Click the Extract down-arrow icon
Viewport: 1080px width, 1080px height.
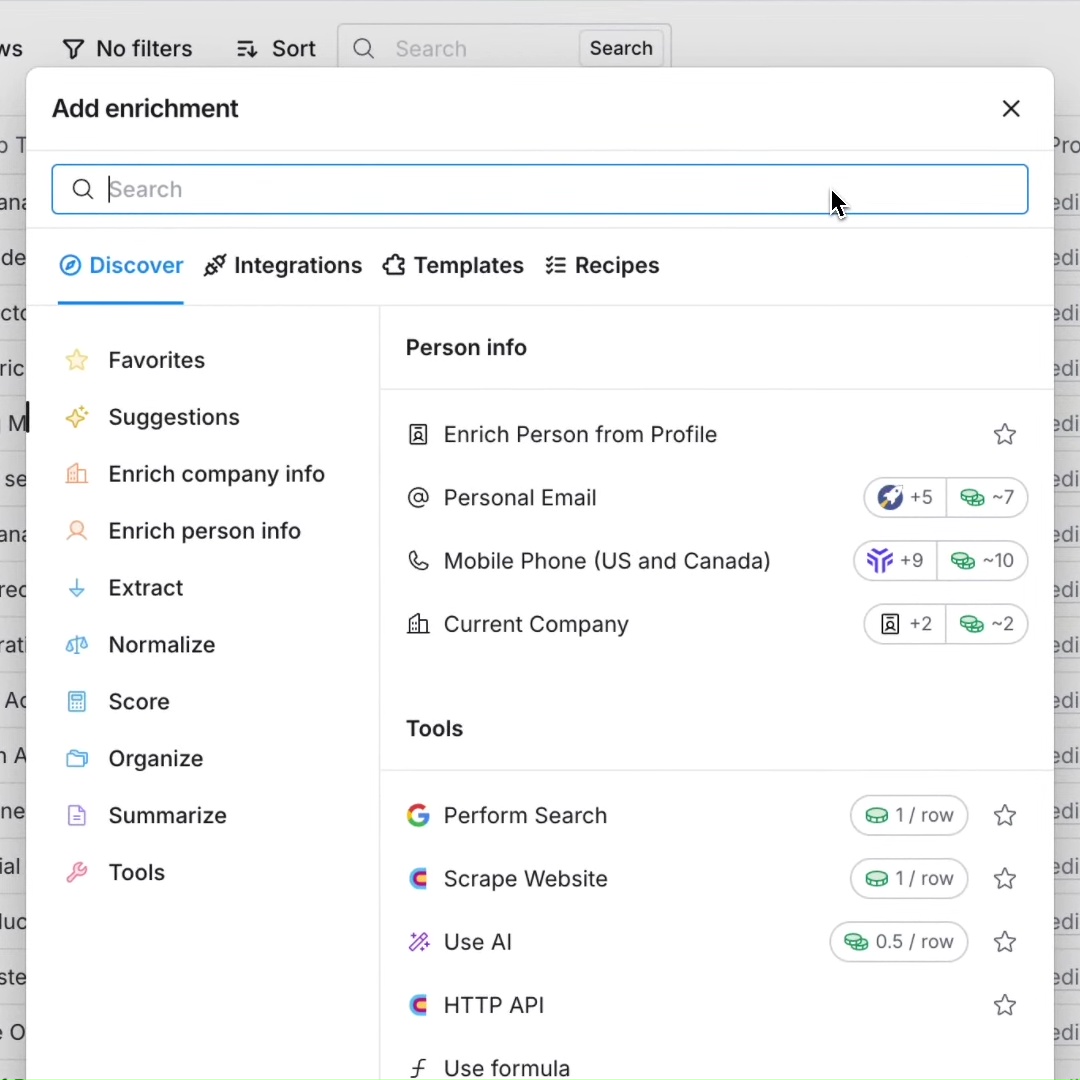(77, 588)
